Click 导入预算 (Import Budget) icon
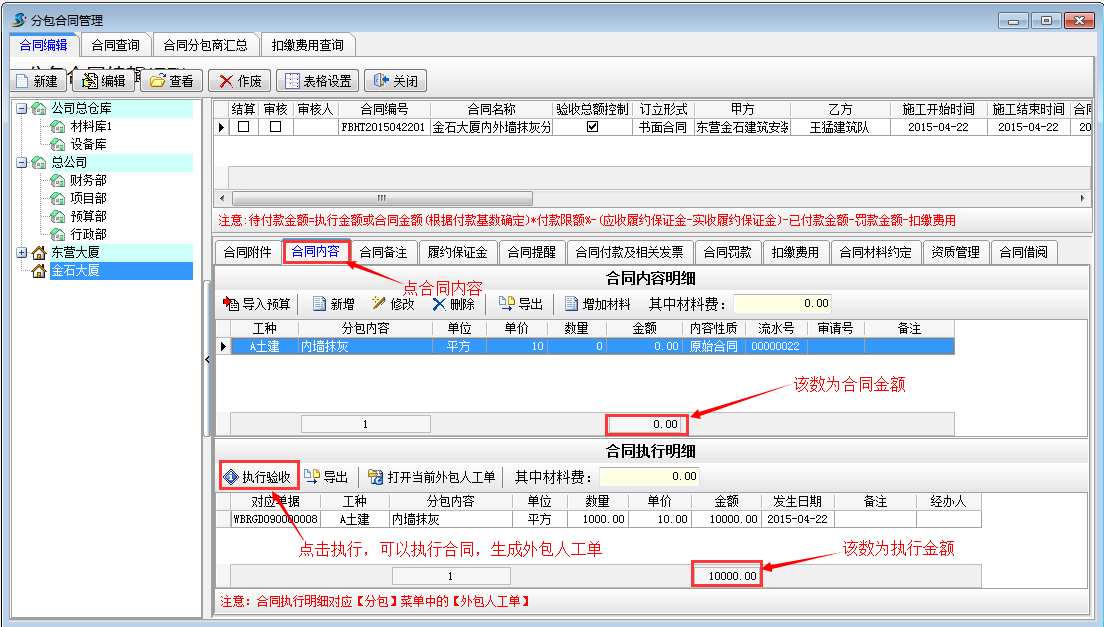 pyautogui.click(x=231, y=304)
